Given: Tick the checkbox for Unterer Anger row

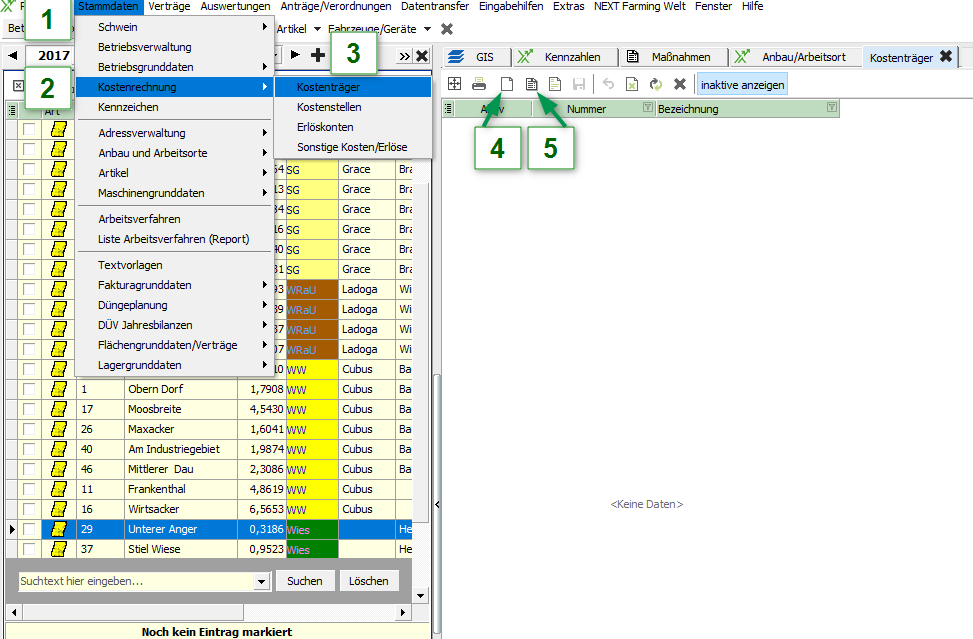Looking at the screenshot, I should (x=30, y=529).
